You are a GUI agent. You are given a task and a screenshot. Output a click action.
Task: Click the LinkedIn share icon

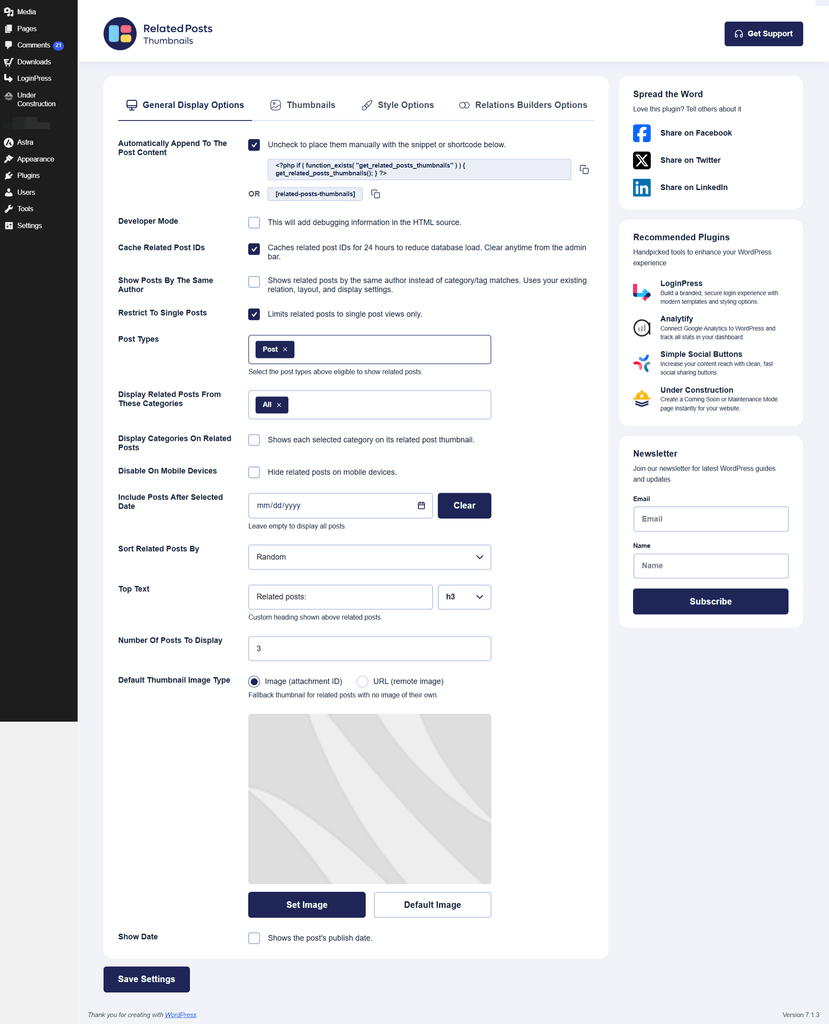pos(642,188)
